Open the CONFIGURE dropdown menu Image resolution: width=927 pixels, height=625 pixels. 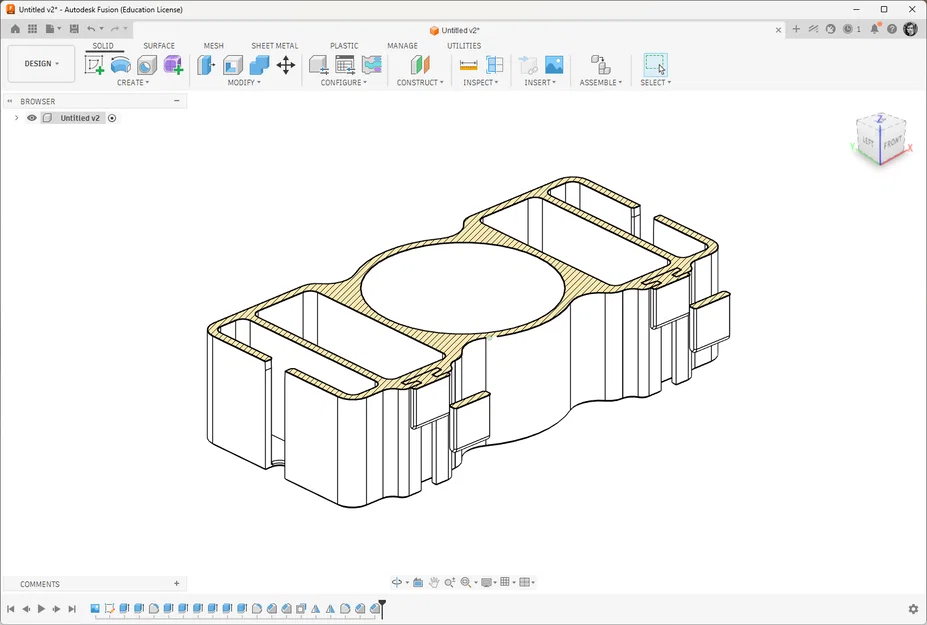point(343,83)
